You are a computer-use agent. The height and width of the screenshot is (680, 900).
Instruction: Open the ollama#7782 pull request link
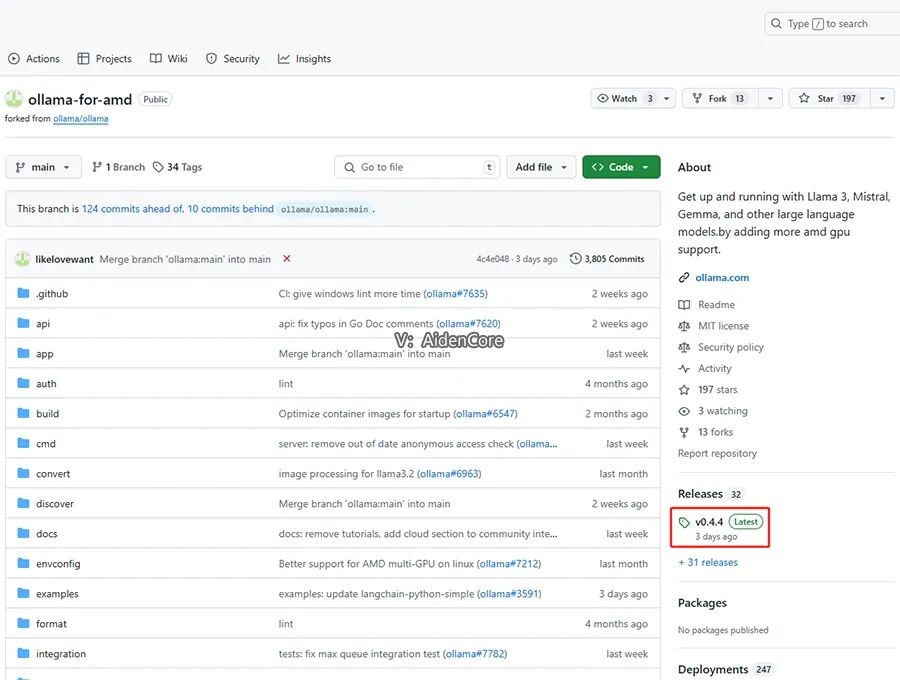point(475,654)
